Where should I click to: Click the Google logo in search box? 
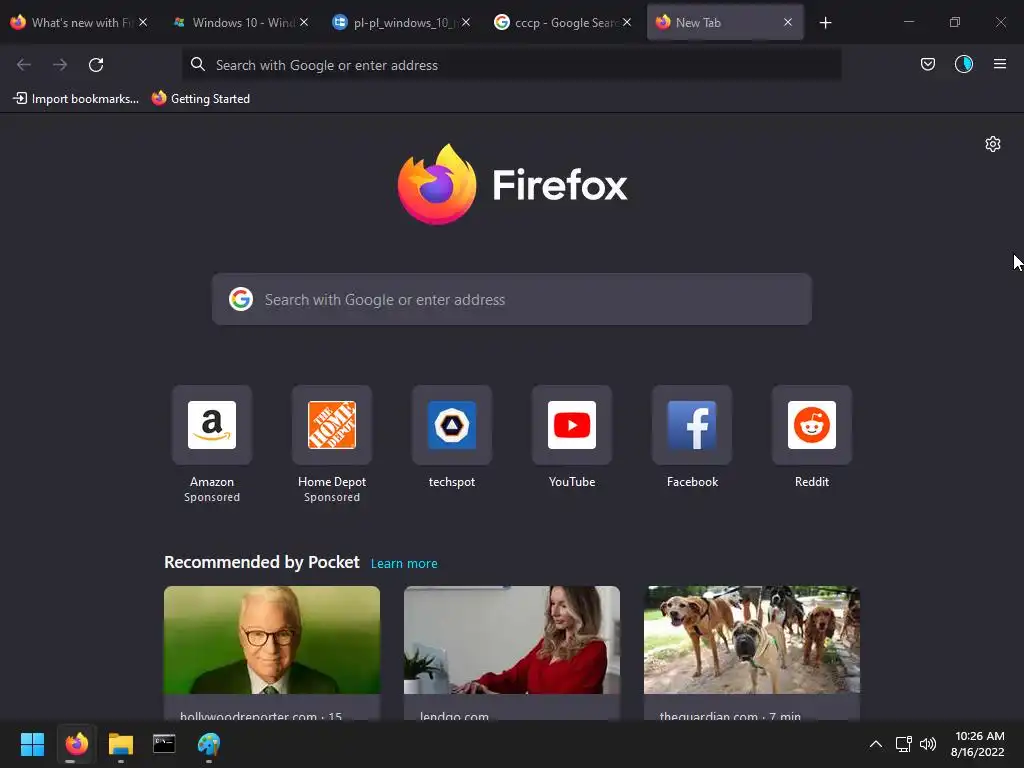point(241,299)
